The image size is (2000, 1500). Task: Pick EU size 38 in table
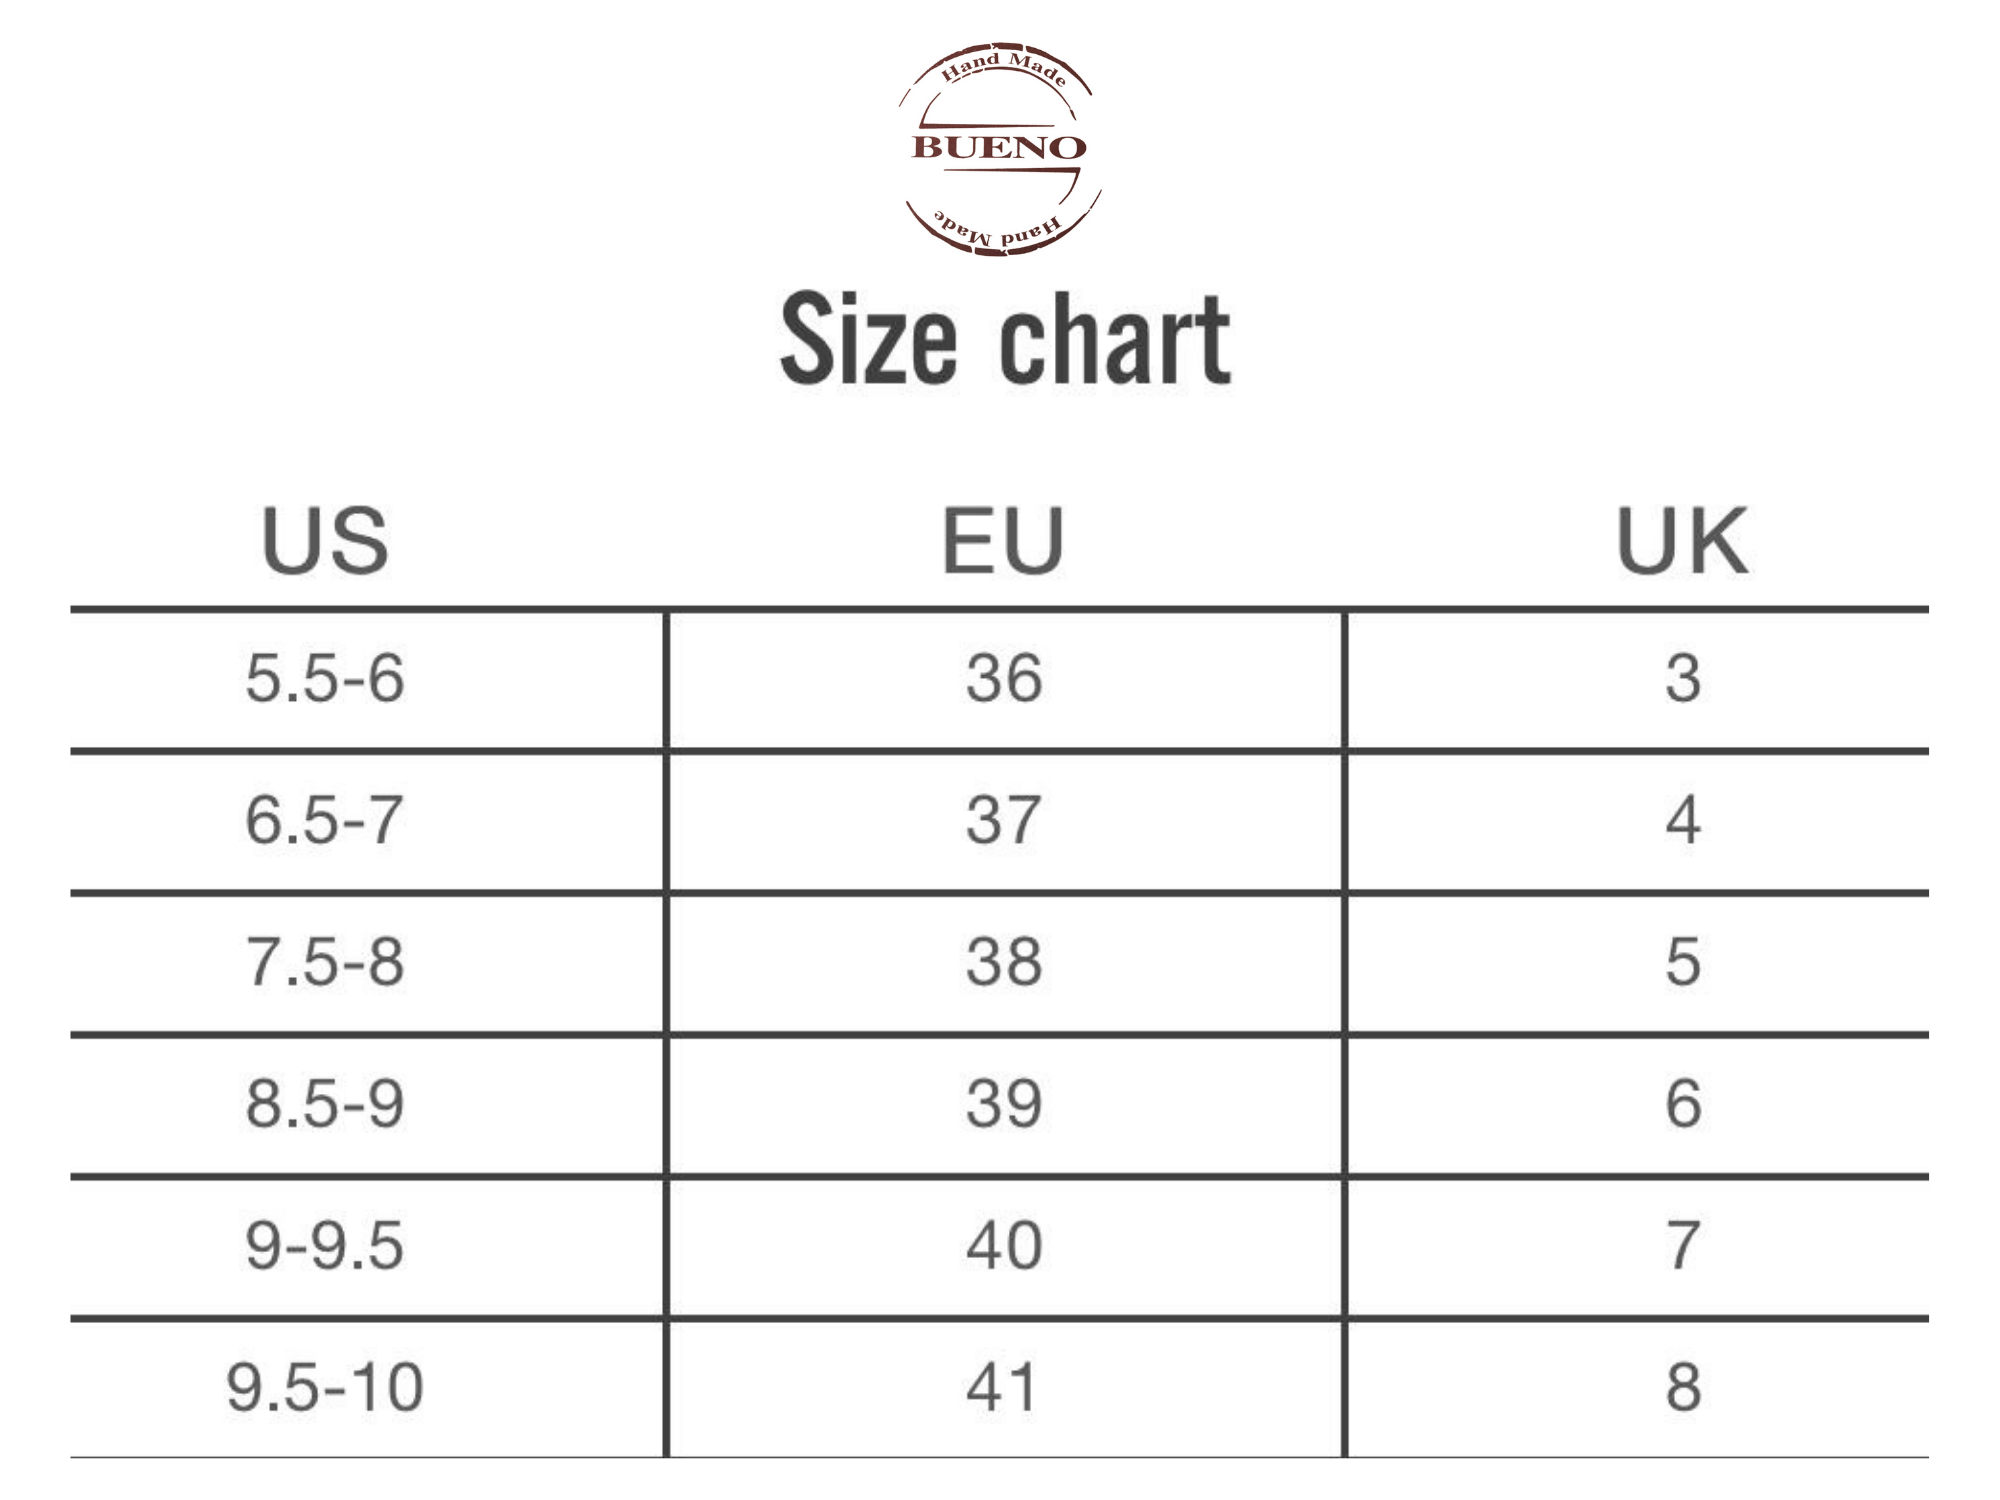[1005, 963]
